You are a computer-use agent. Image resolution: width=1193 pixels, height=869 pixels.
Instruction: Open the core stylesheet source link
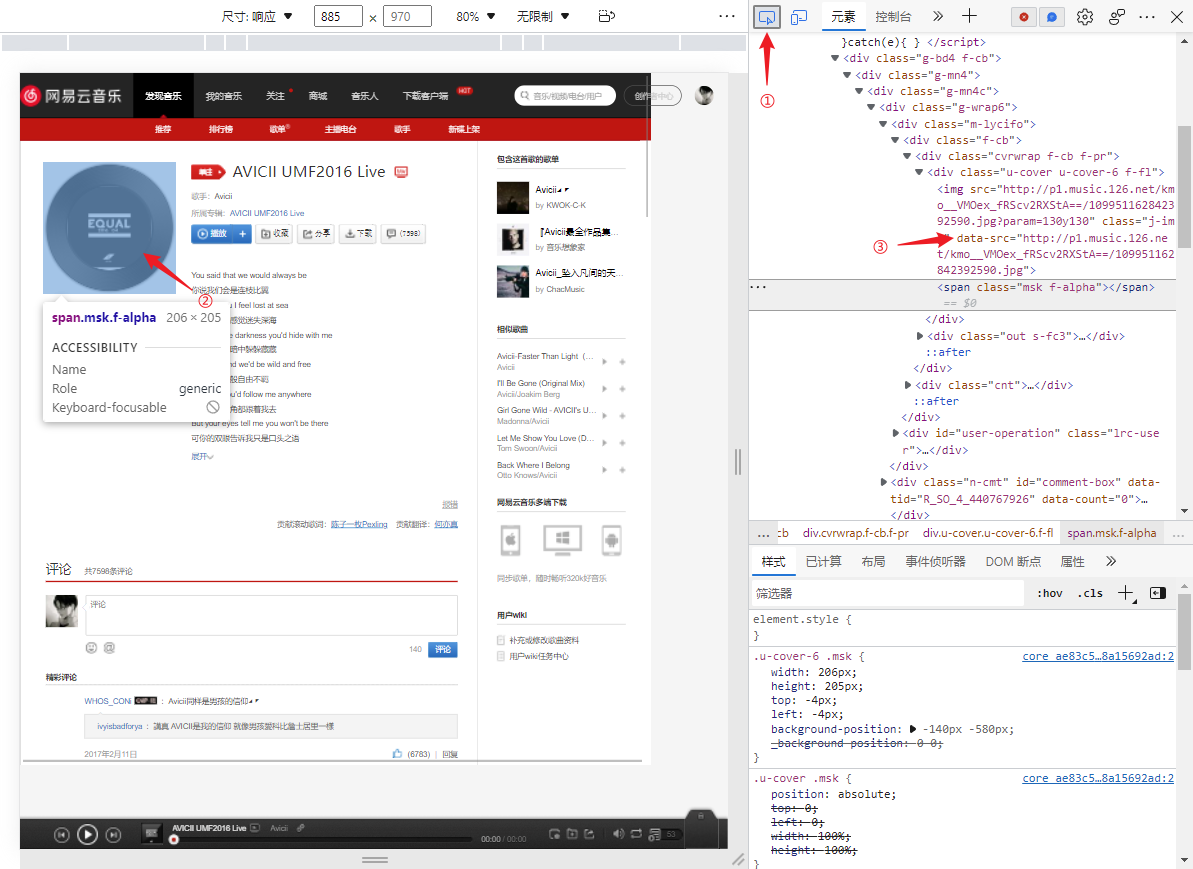(1097, 657)
